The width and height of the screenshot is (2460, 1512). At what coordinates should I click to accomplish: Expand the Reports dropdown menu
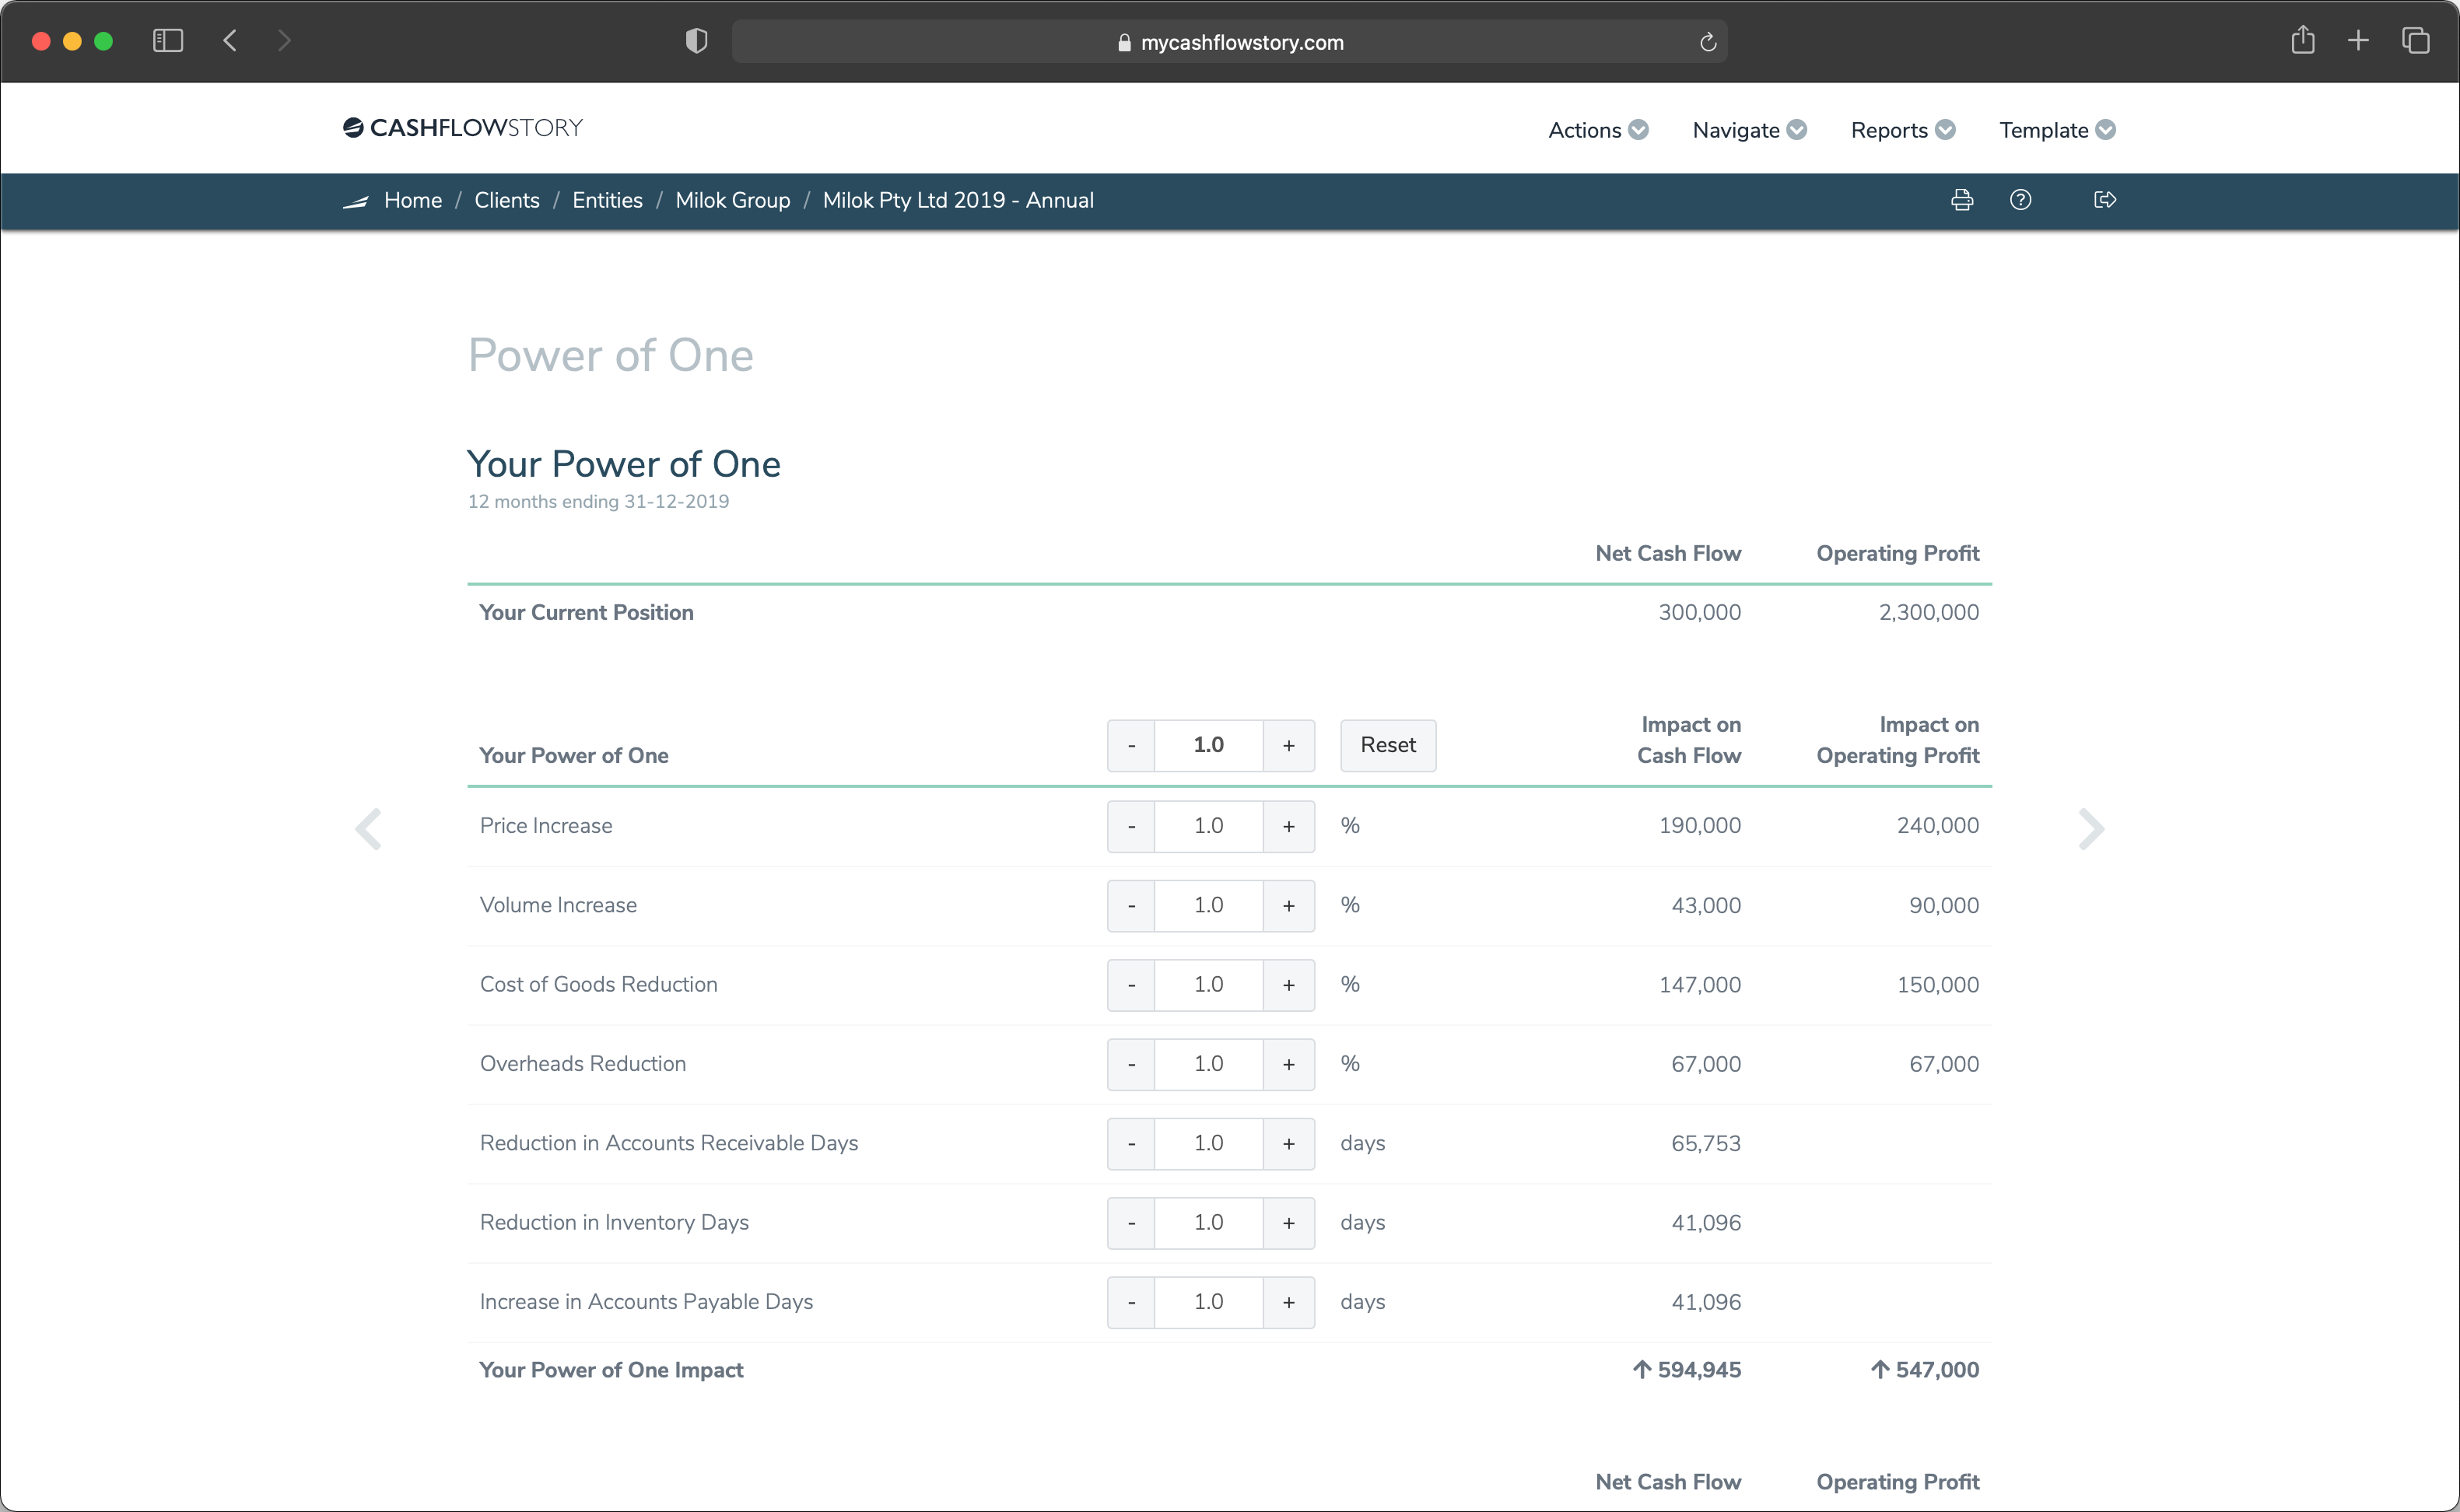(1901, 128)
